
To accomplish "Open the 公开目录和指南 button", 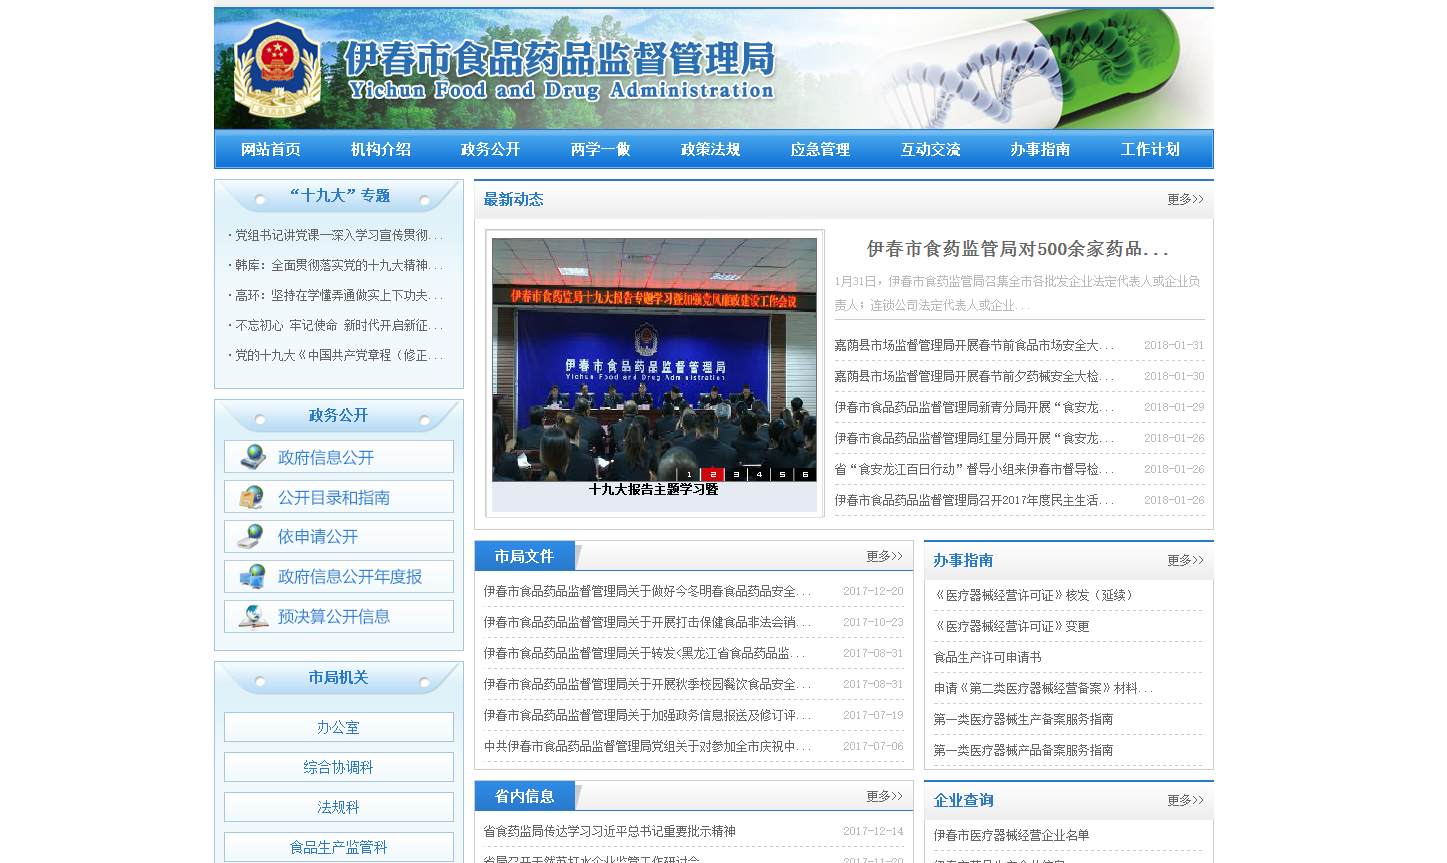I will (339, 497).
